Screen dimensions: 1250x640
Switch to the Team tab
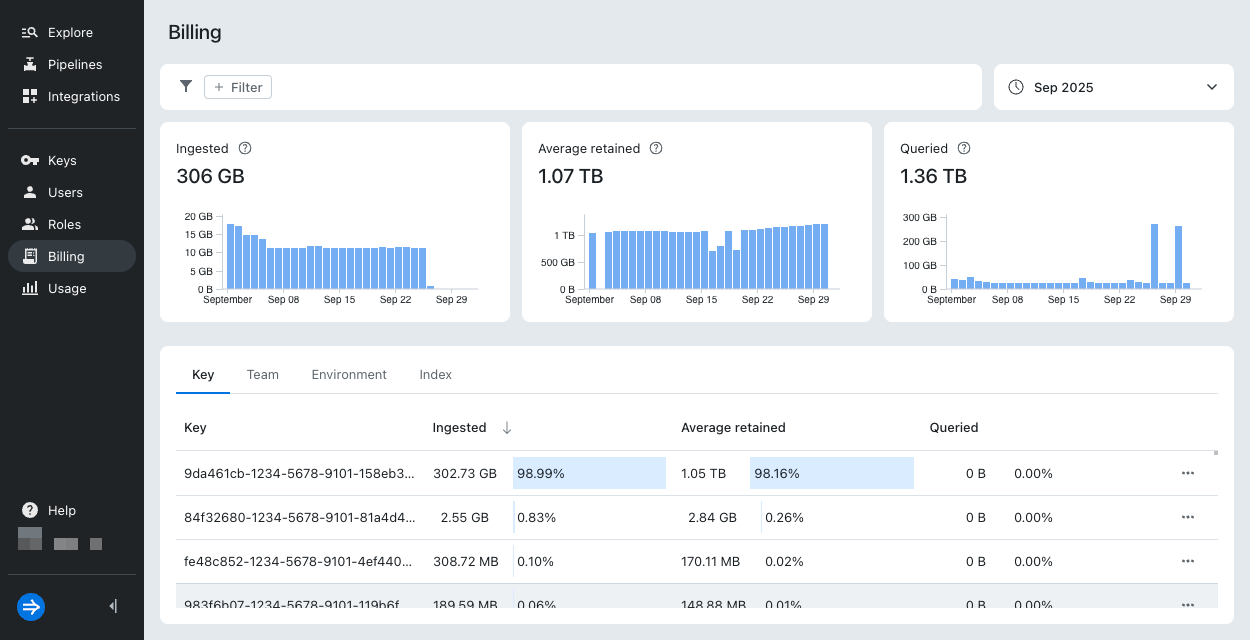[263, 375]
